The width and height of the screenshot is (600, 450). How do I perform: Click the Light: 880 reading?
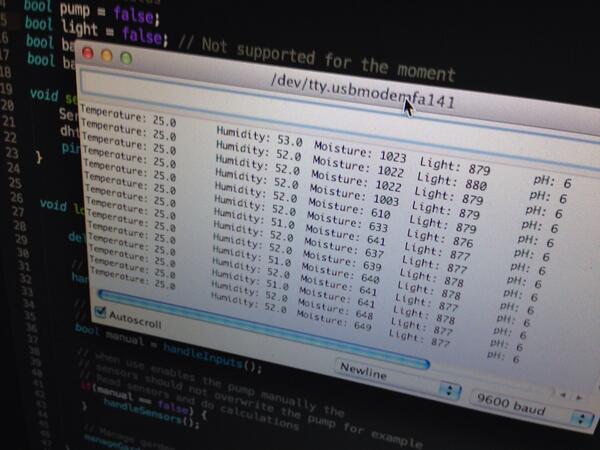tap(452, 181)
